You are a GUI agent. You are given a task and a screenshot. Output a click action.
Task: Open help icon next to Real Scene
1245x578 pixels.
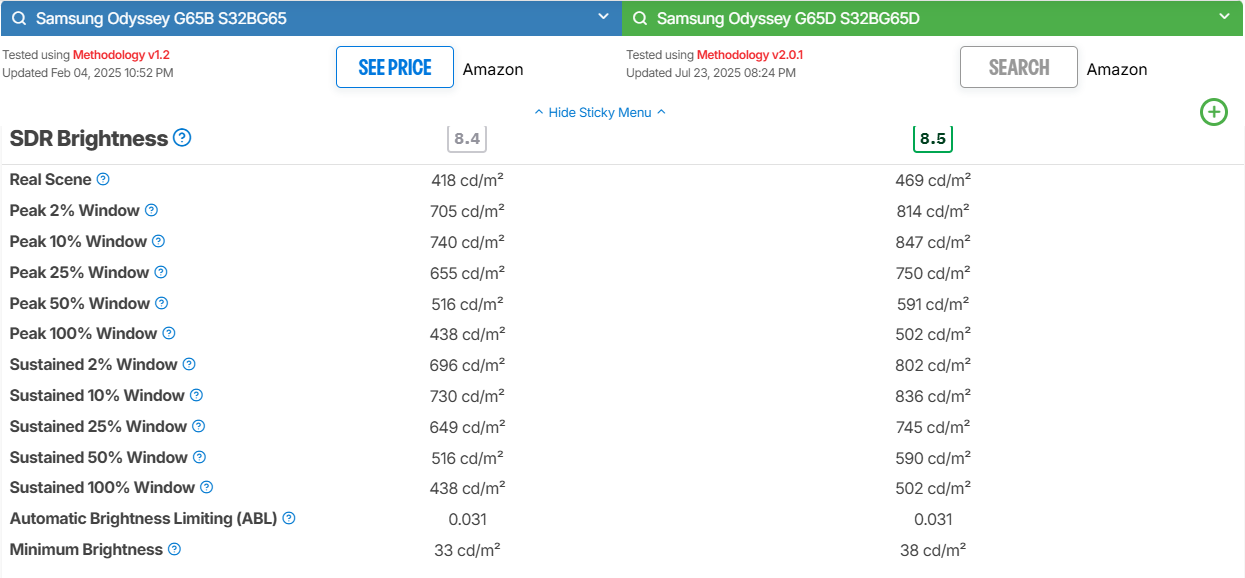103,180
